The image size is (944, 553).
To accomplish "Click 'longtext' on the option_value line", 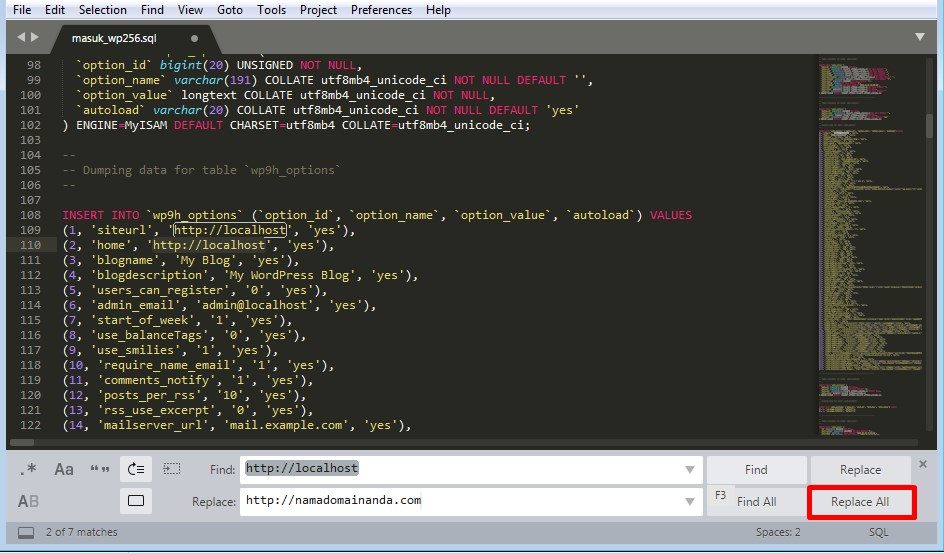I will pyautogui.click(x=209, y=95).
